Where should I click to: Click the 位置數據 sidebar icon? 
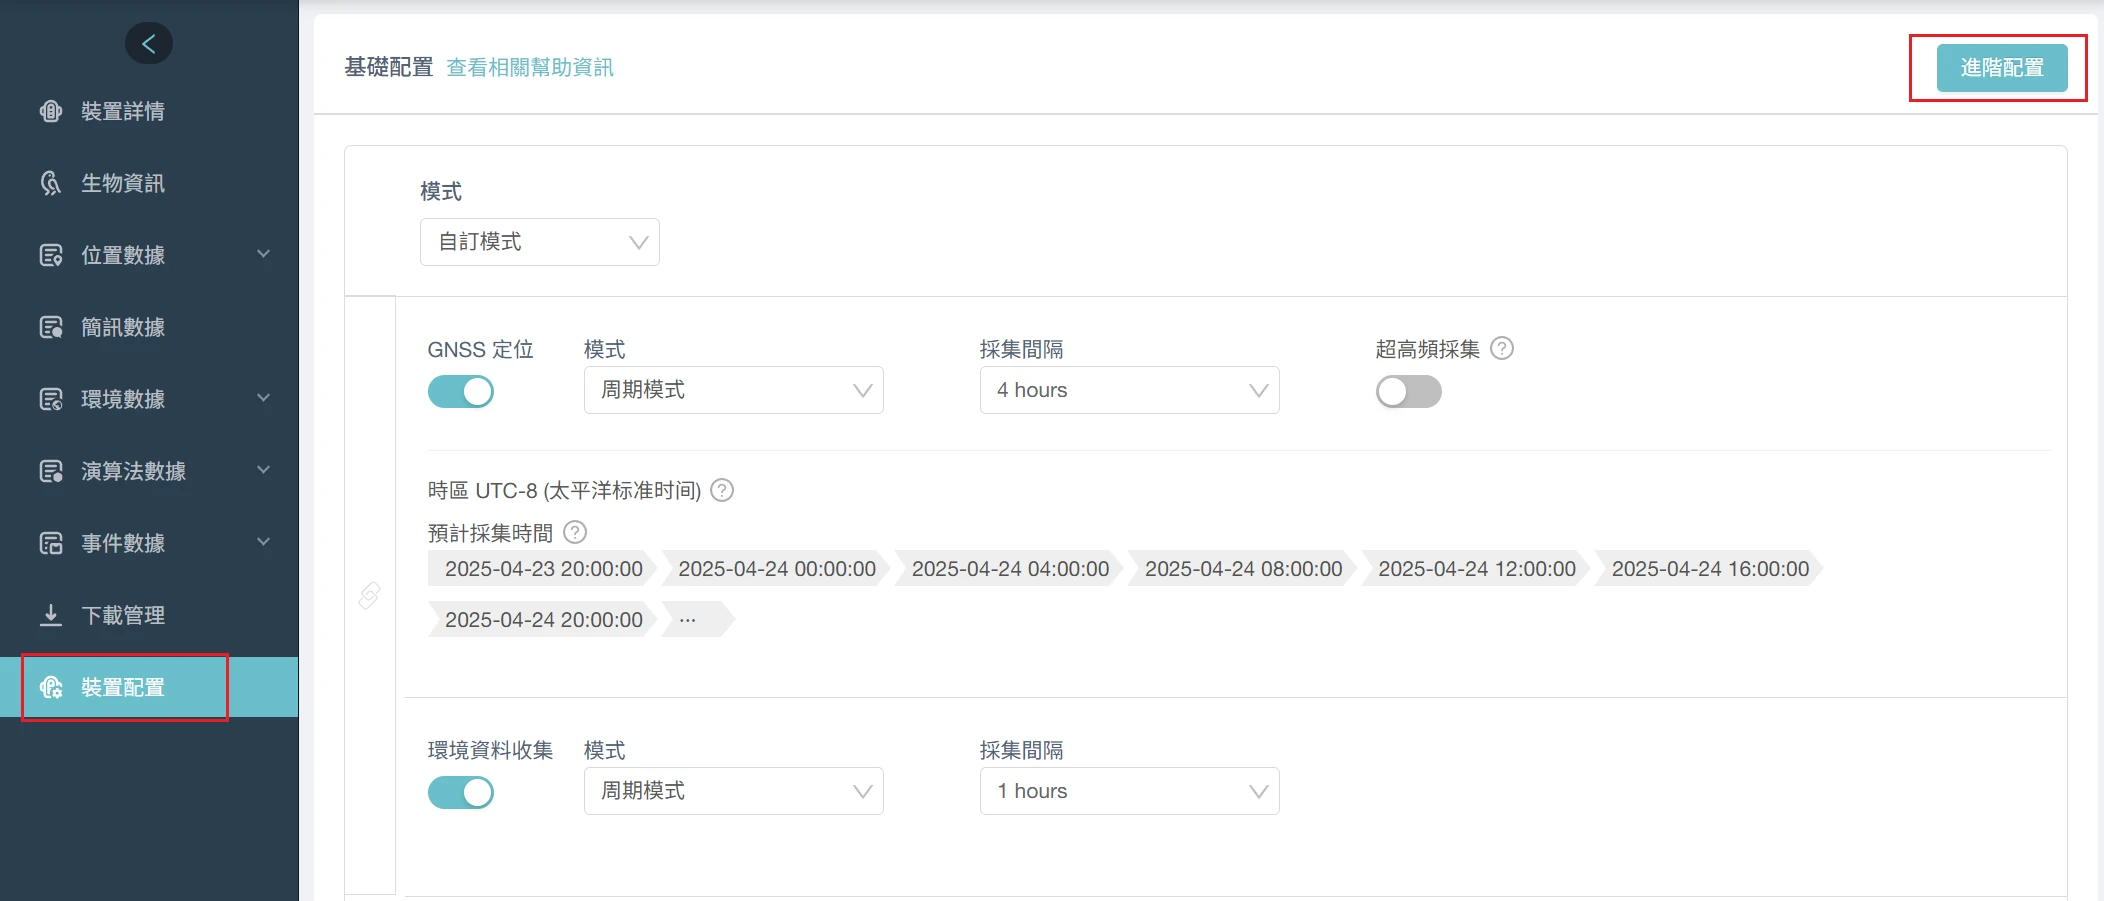pyautogui.click(x=51, y=255)
